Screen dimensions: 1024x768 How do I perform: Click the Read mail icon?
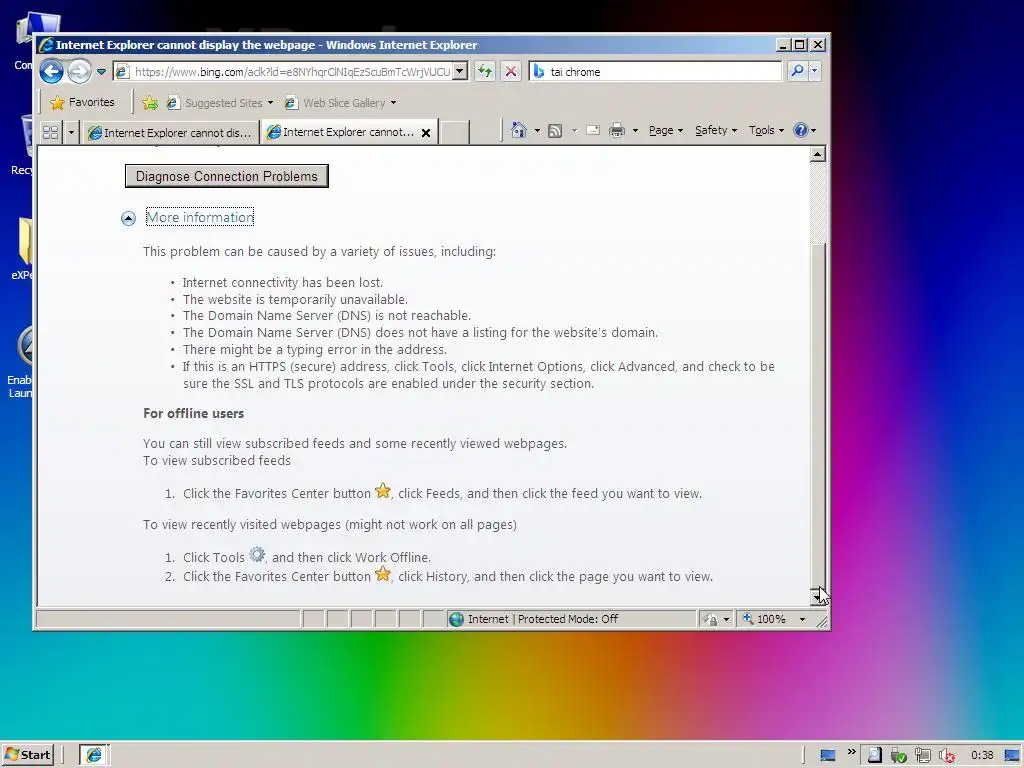pos(593,130)
